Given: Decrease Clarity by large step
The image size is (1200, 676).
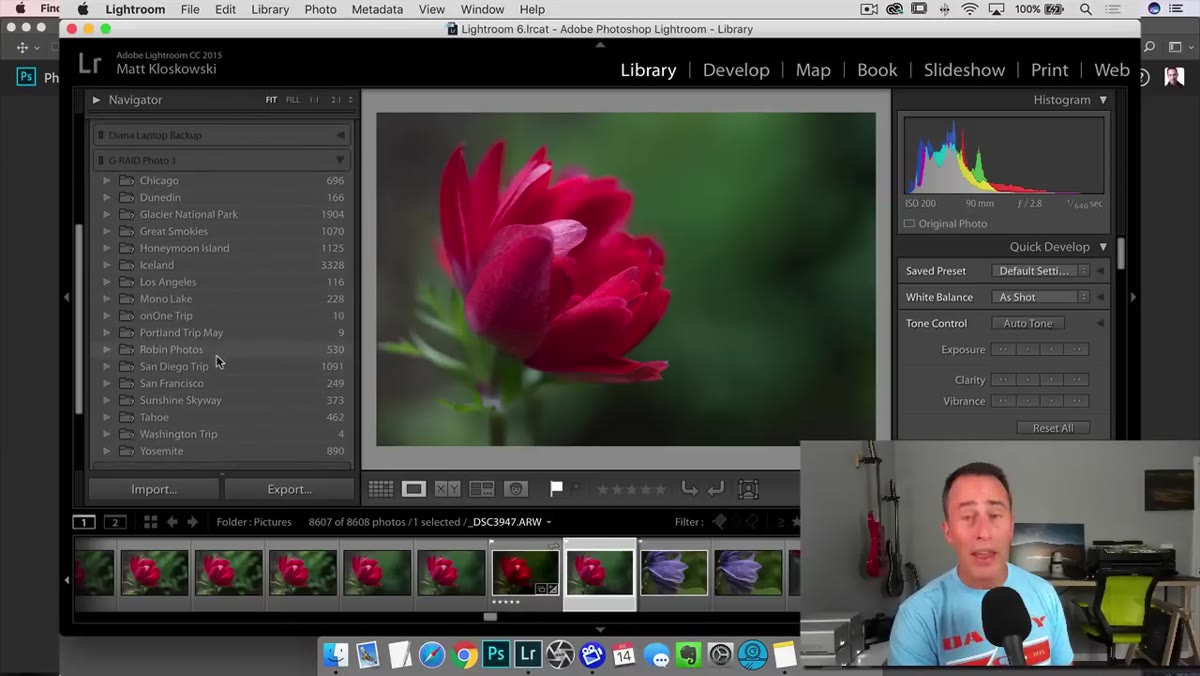Looking at the screenshot, I should 1003,380.
